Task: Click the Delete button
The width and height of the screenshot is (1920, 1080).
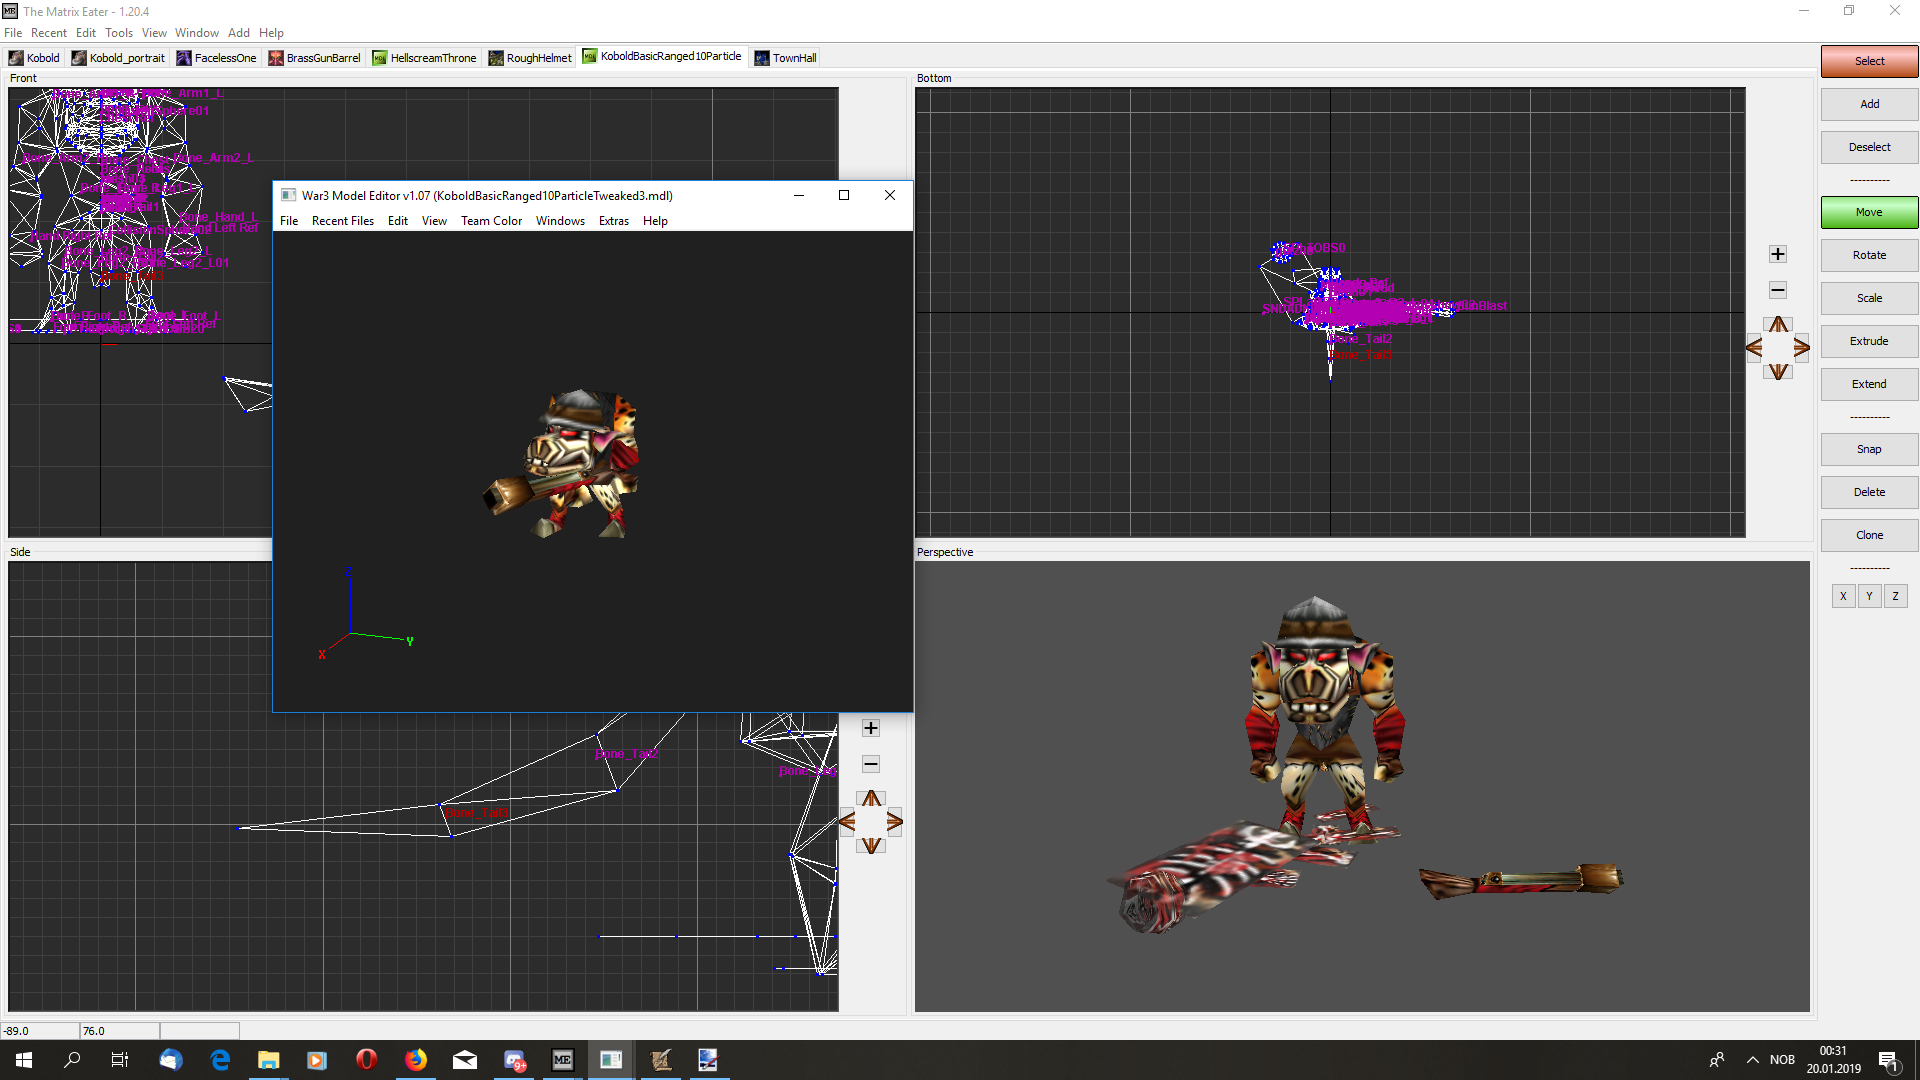Action: click(x=1869, y=492)
